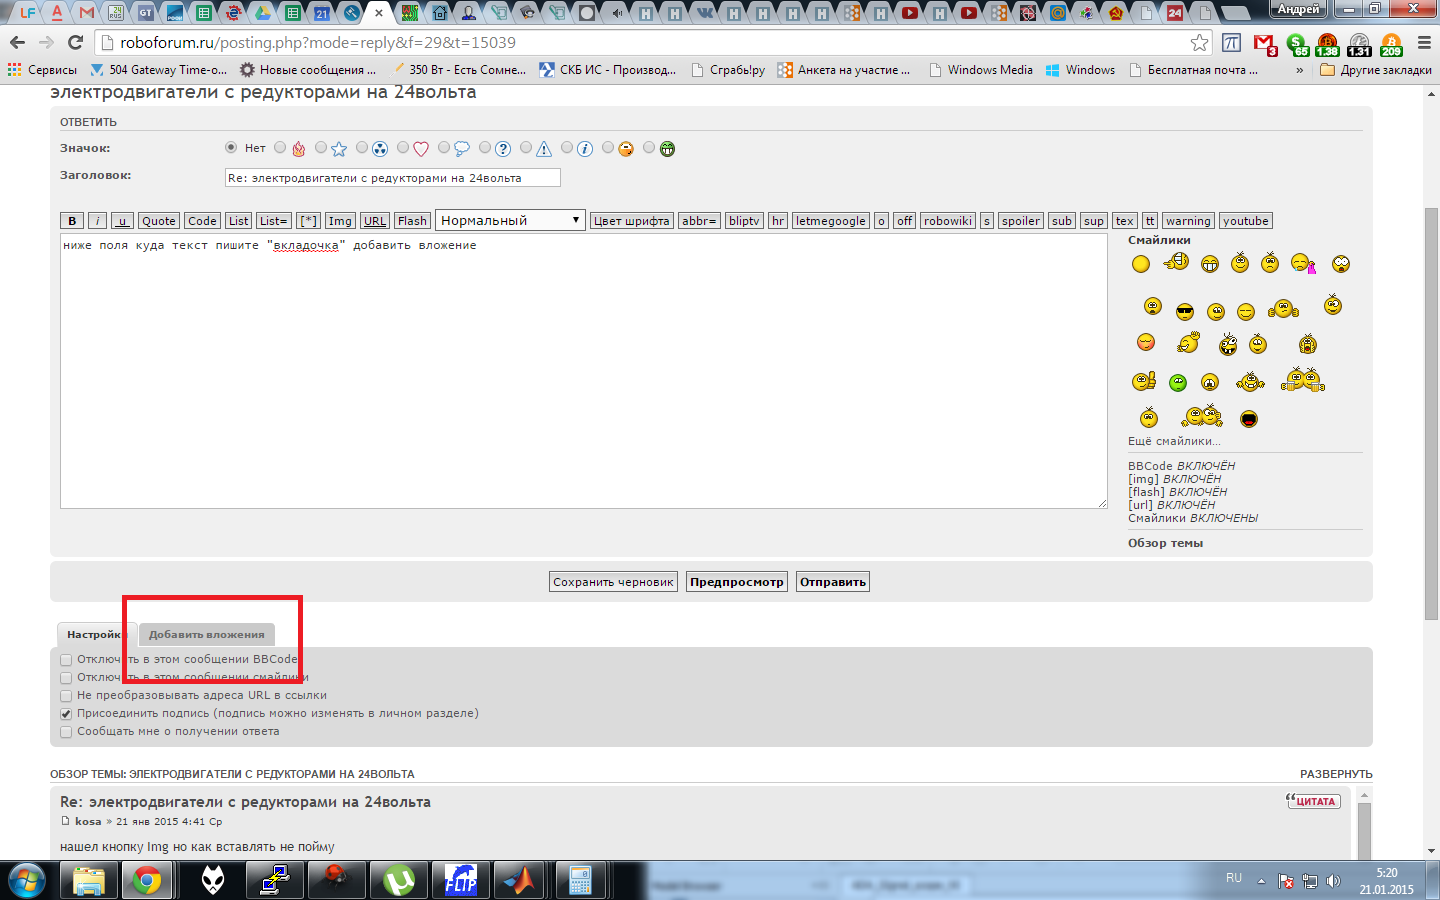This screenshot has width=1440, height=900.
Task: Check the disable BBCode in this message box
Action: [x=66, y=660]
